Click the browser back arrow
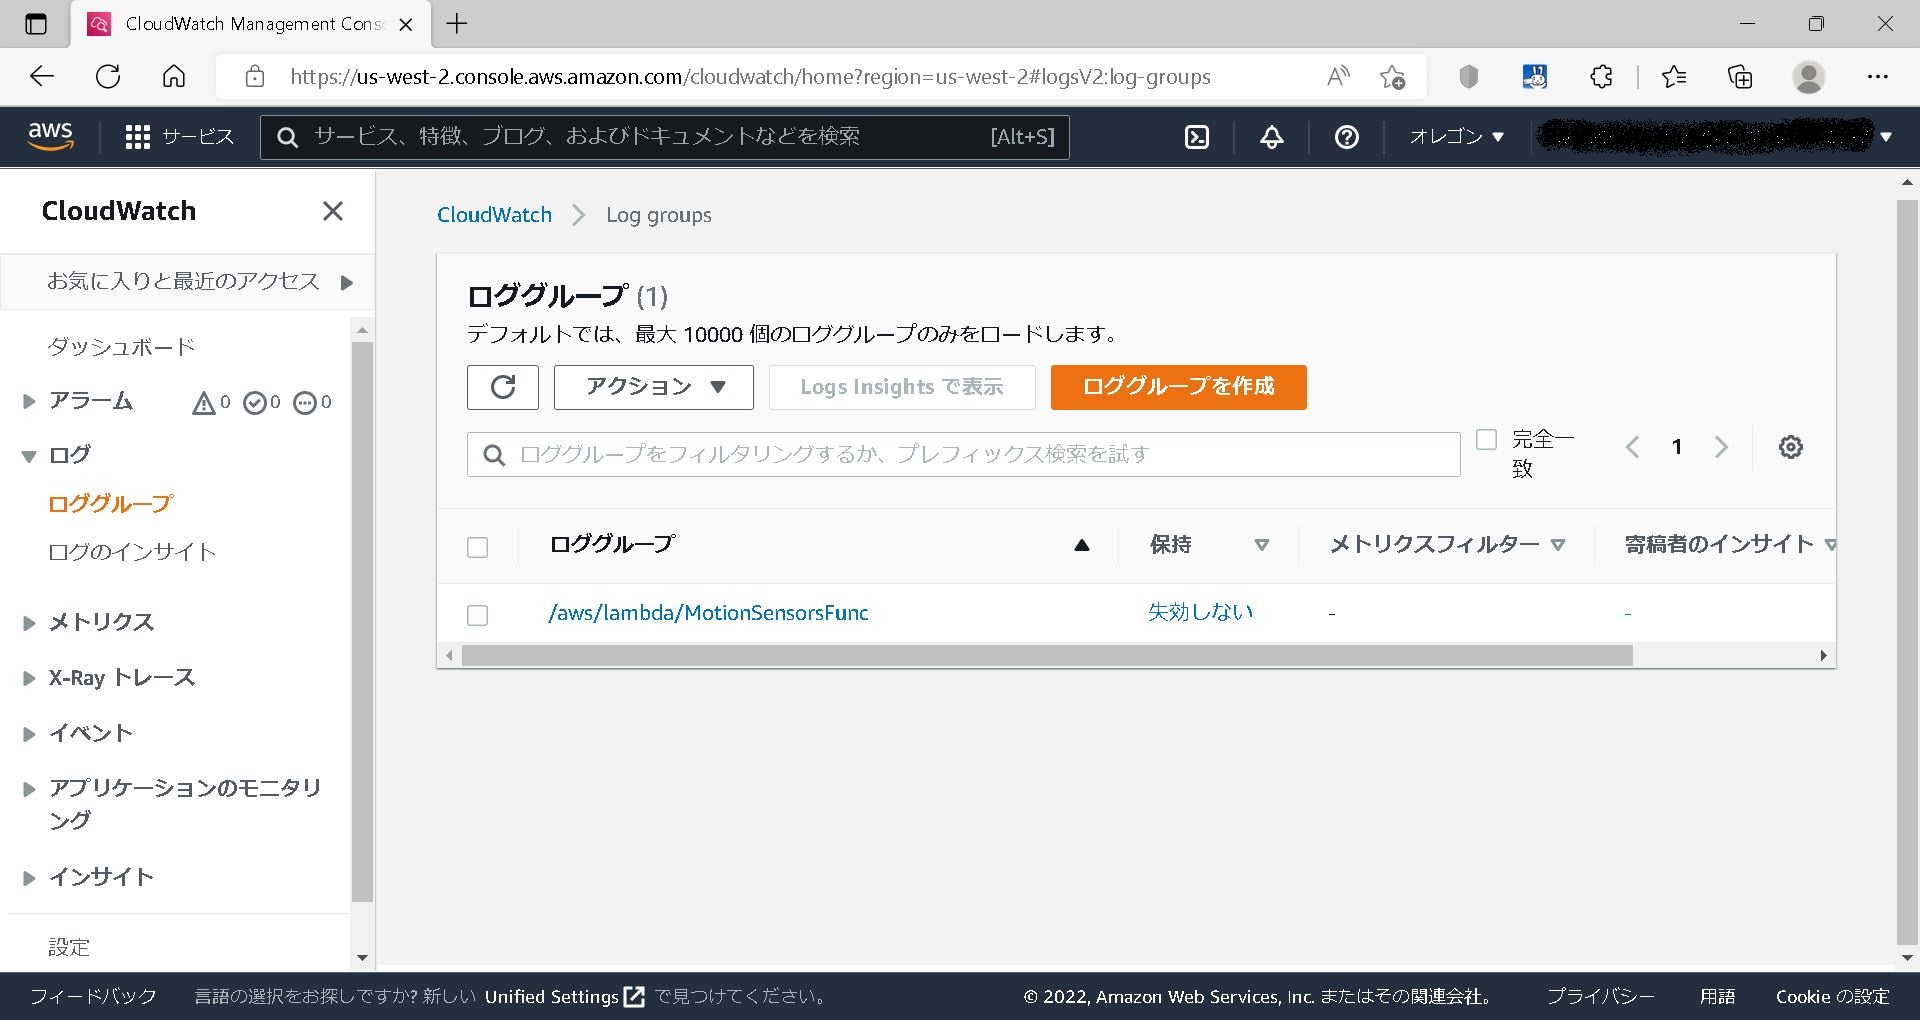Image resolution: width=1920 pixels, height=1020 pixels. coord(42,76)
